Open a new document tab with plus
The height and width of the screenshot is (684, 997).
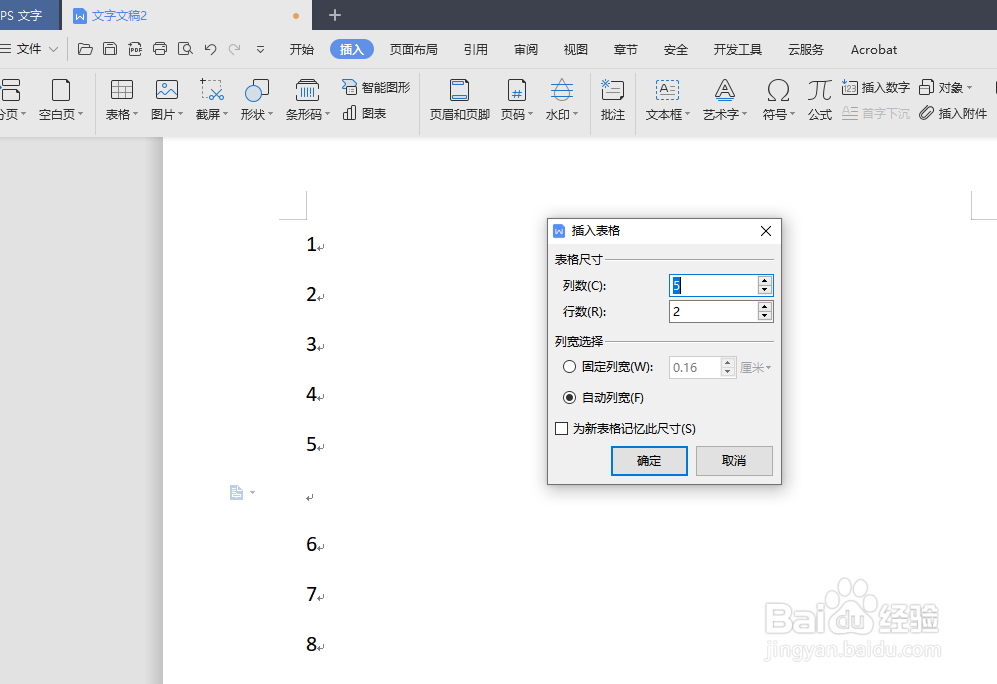tap(335, 15)
